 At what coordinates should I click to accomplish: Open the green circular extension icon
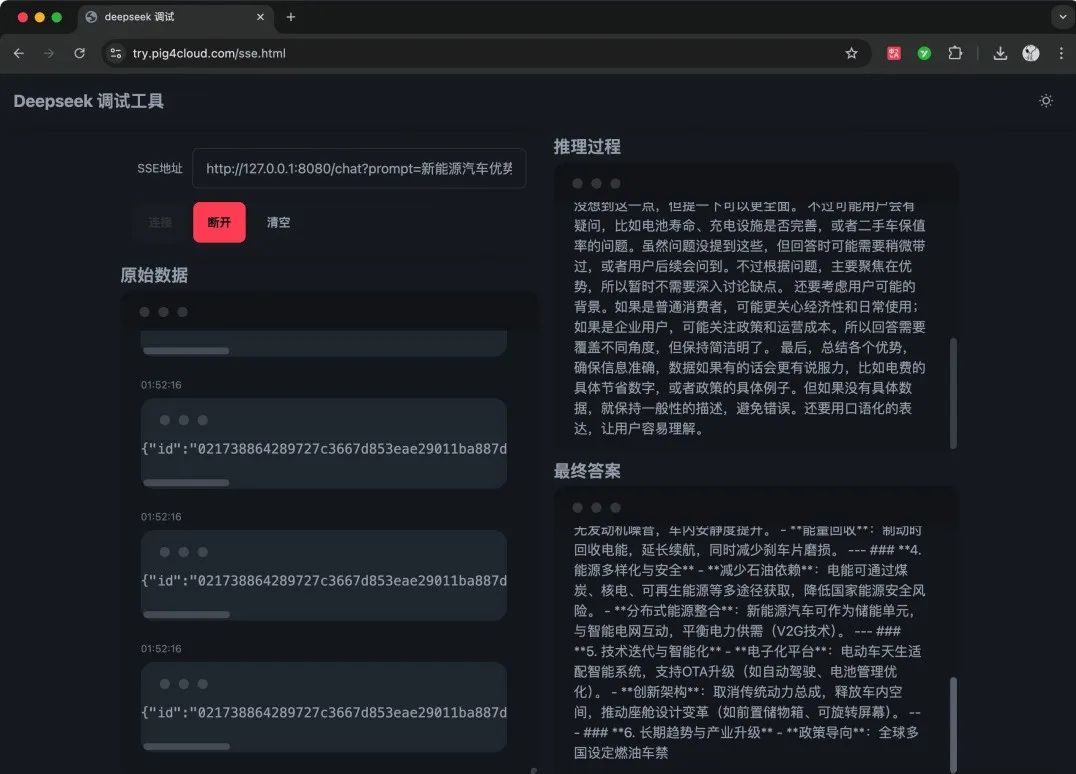coord(924,54)
